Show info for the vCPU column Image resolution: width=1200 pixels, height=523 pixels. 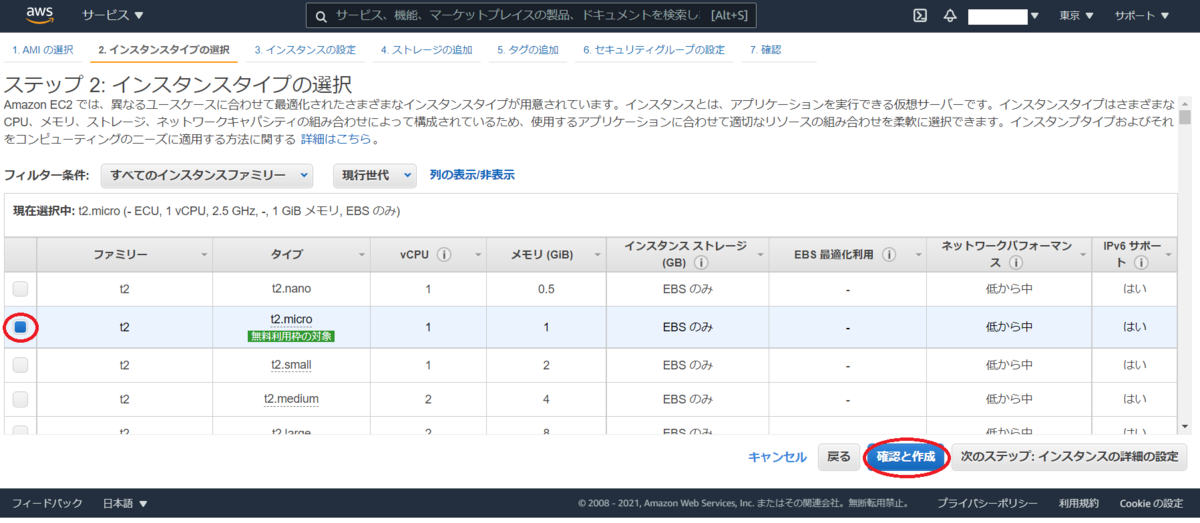click(x=443, y=255)
